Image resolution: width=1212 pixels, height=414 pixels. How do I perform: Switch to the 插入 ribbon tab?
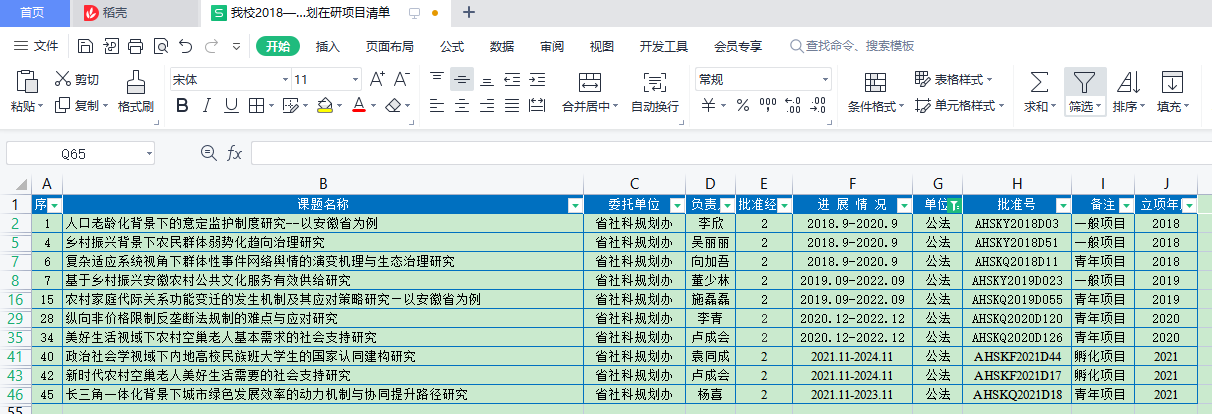click(328, 46)
